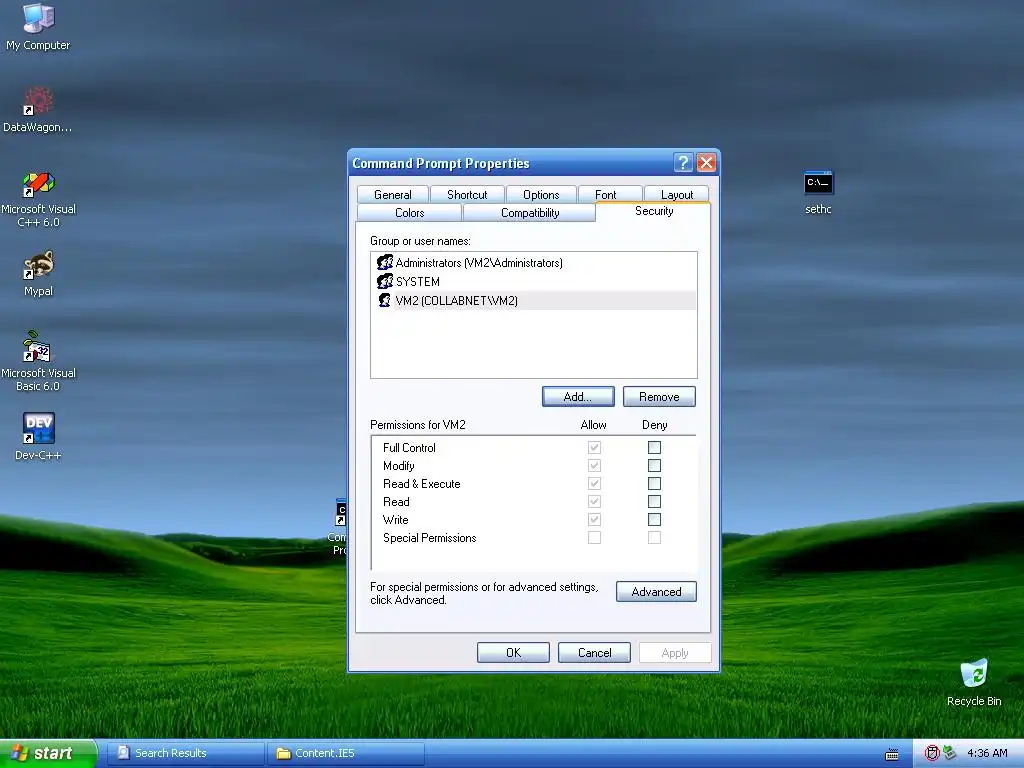Switch to the General tab
The image size is (1024, 768).
tap(392, 195)
